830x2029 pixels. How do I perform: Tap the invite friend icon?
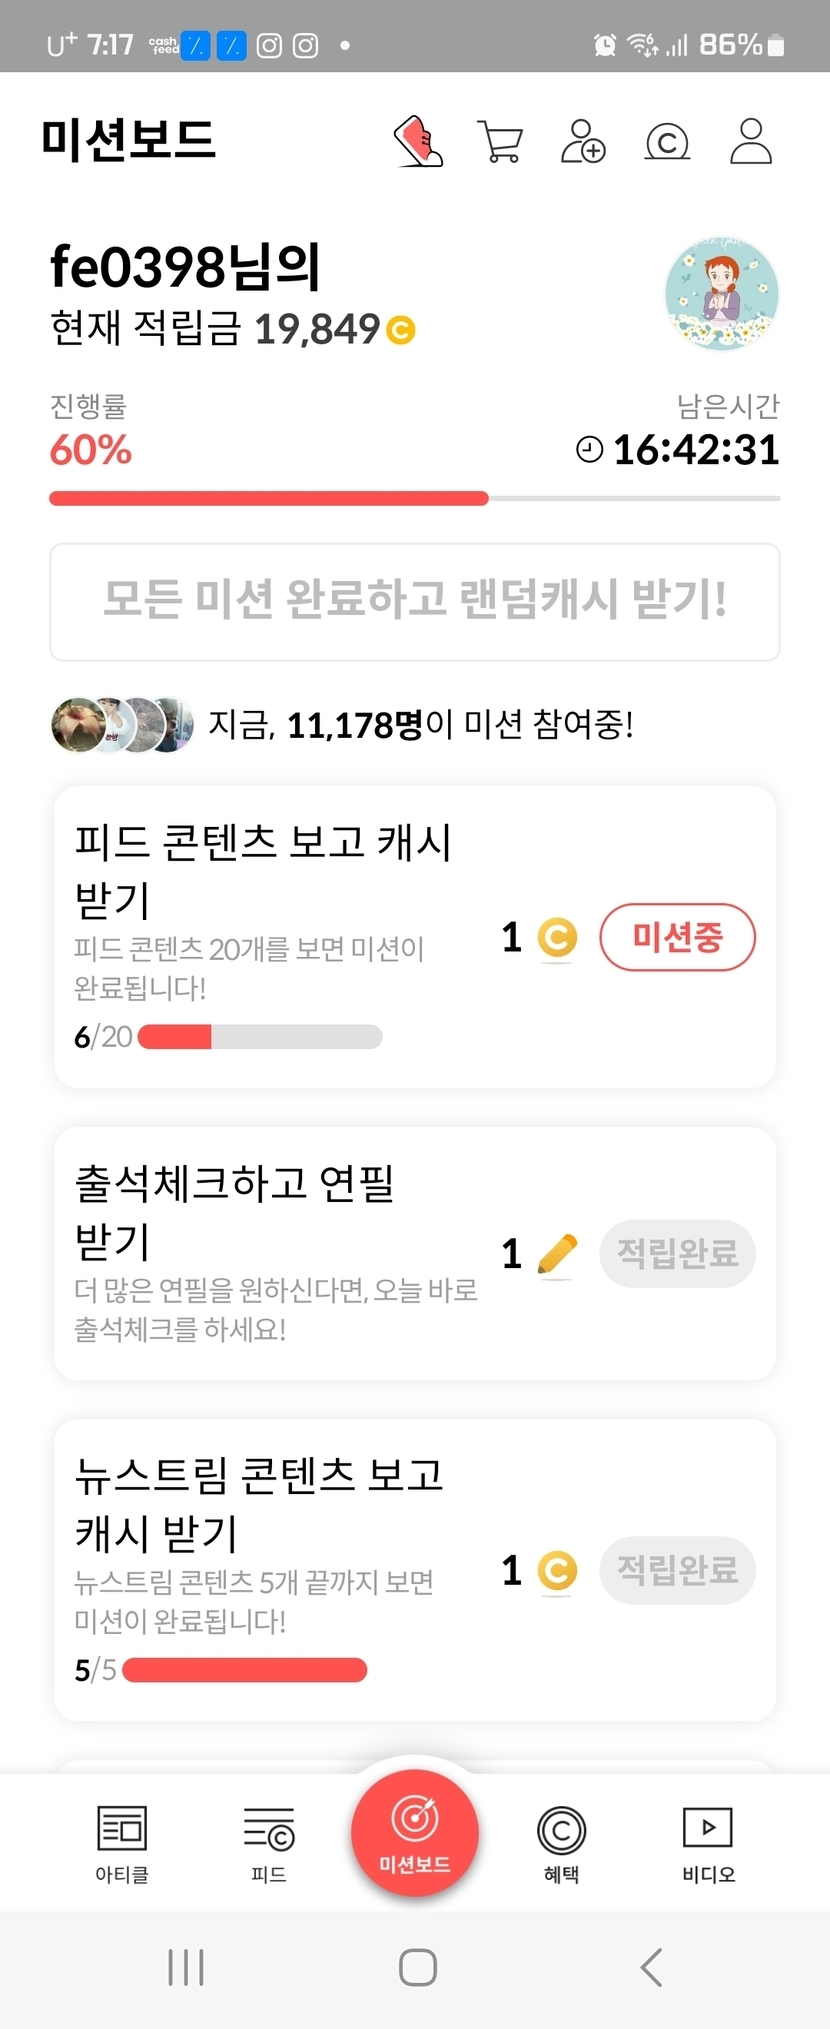583,141
